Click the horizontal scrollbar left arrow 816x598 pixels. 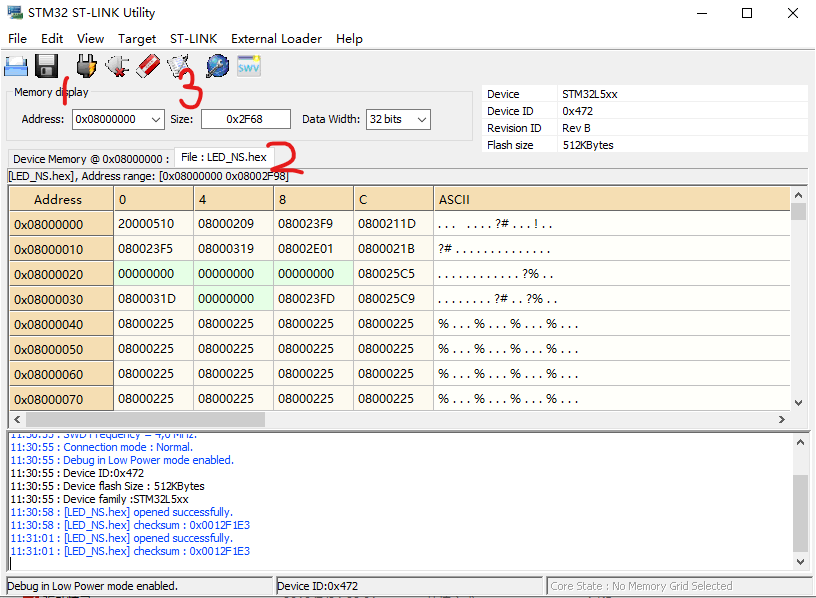click(x=17, y=419)
